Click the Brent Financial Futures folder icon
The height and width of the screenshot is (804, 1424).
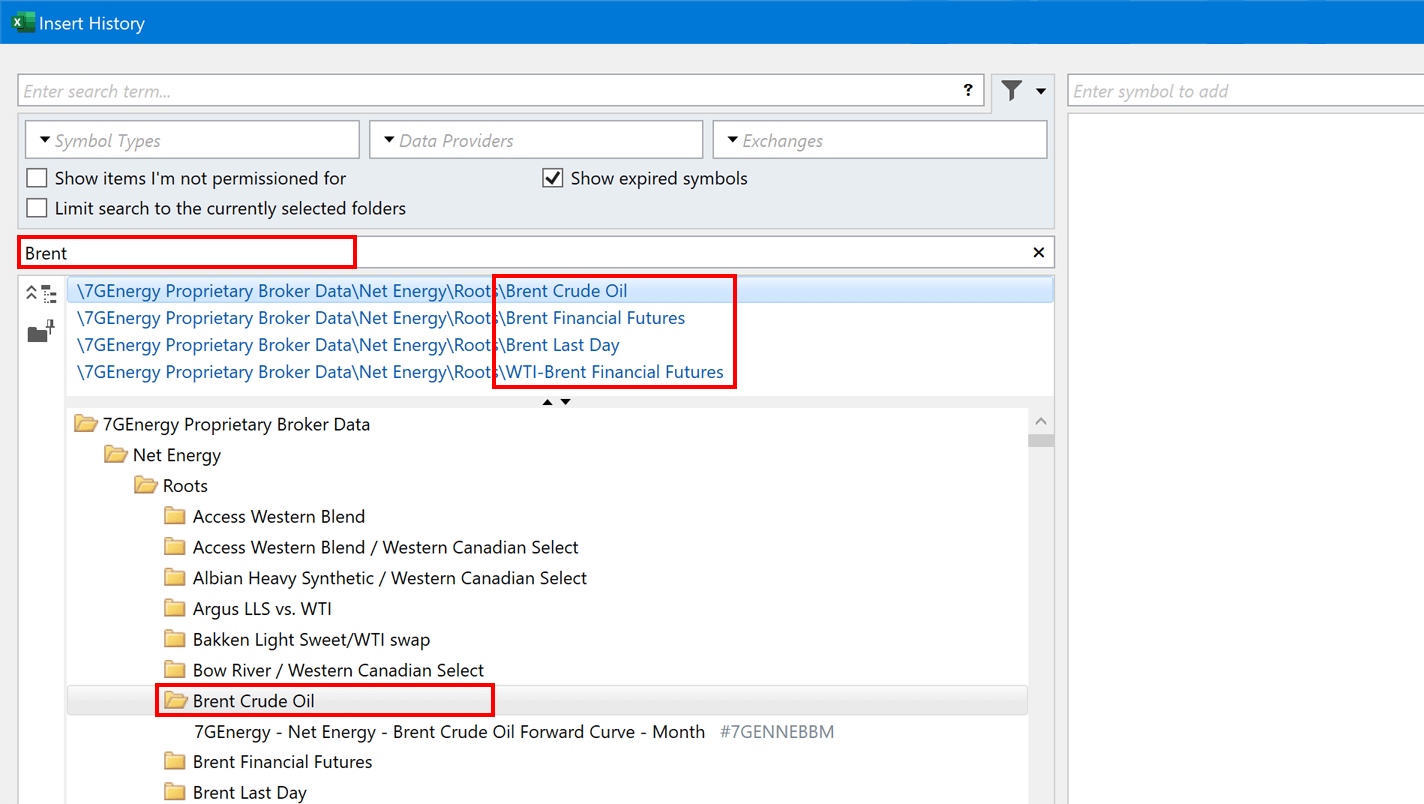click(x=176, y=762)
